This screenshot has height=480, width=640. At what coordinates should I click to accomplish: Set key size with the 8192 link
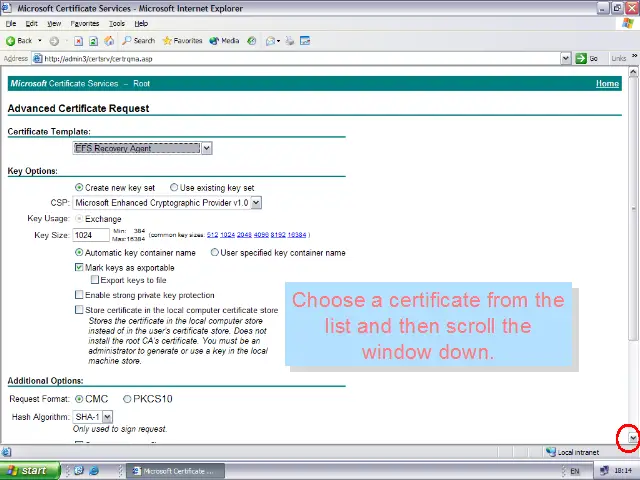(278, 235)
